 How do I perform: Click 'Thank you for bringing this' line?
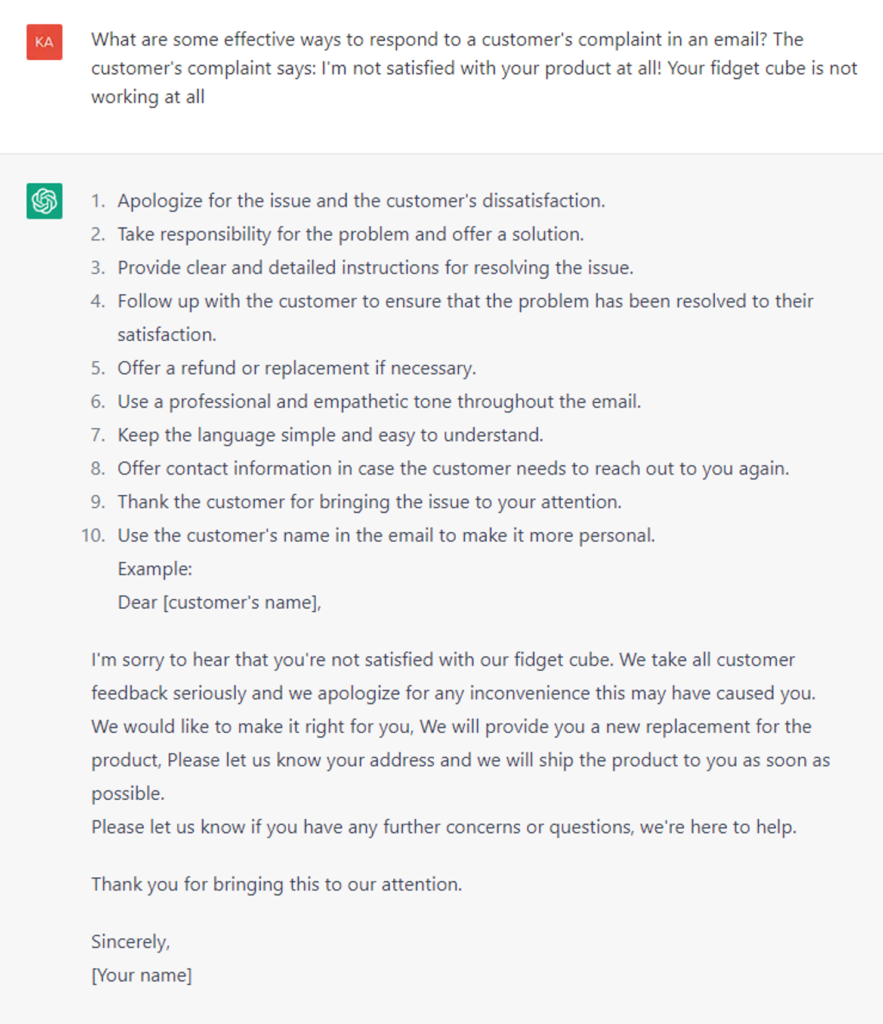click(276, 884)
